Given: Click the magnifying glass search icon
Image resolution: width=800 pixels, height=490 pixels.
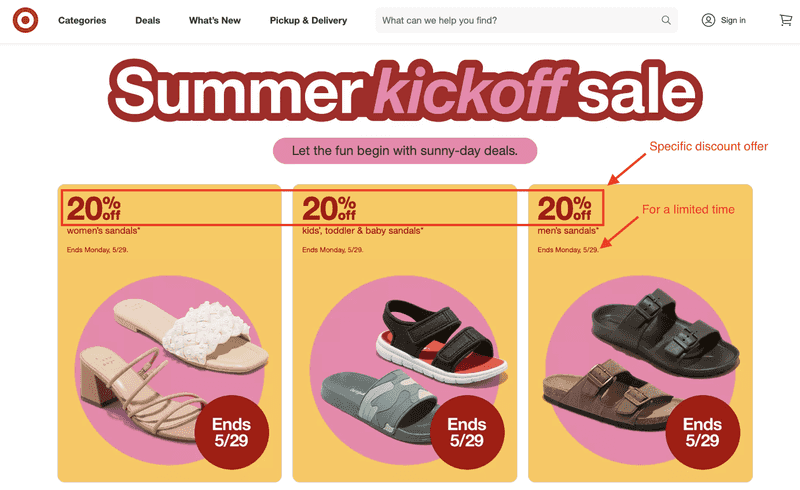Looking at the screenshot, I should coord(666,20).
